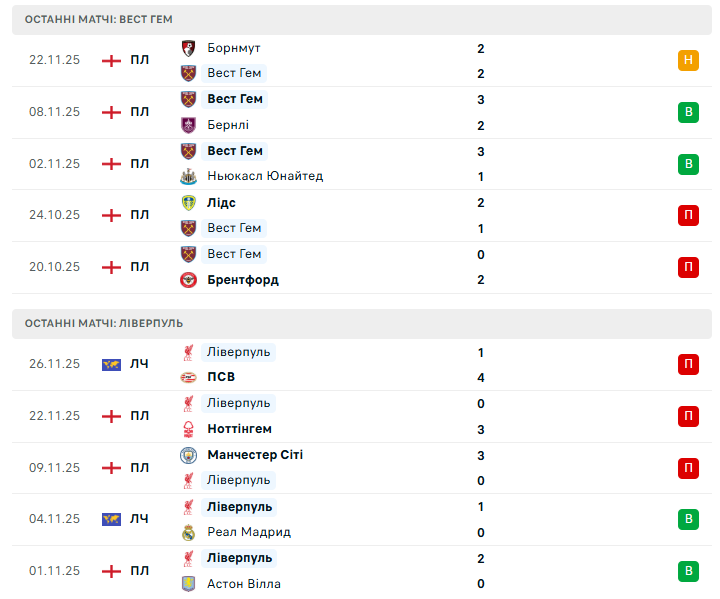Click the Brentford club crest icon
The height and width of the screenshot is (599, 720).
click(x=188, y=280)
